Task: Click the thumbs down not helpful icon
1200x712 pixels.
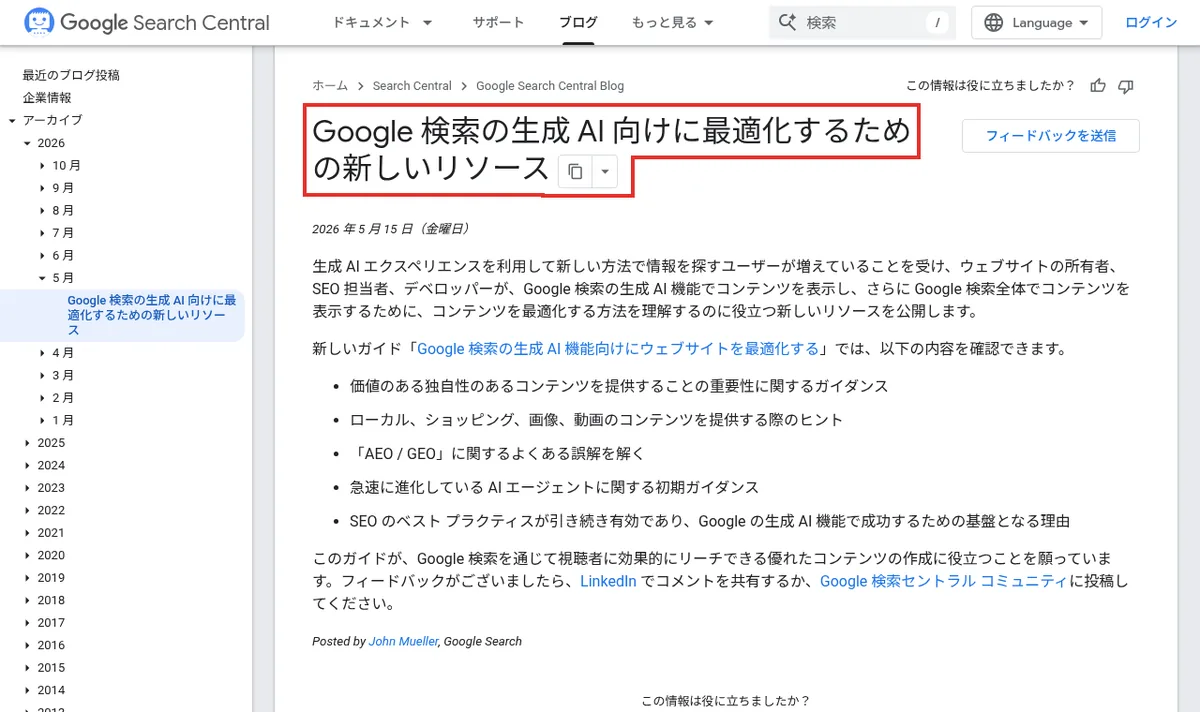Action: click(x=1126, y=86)
